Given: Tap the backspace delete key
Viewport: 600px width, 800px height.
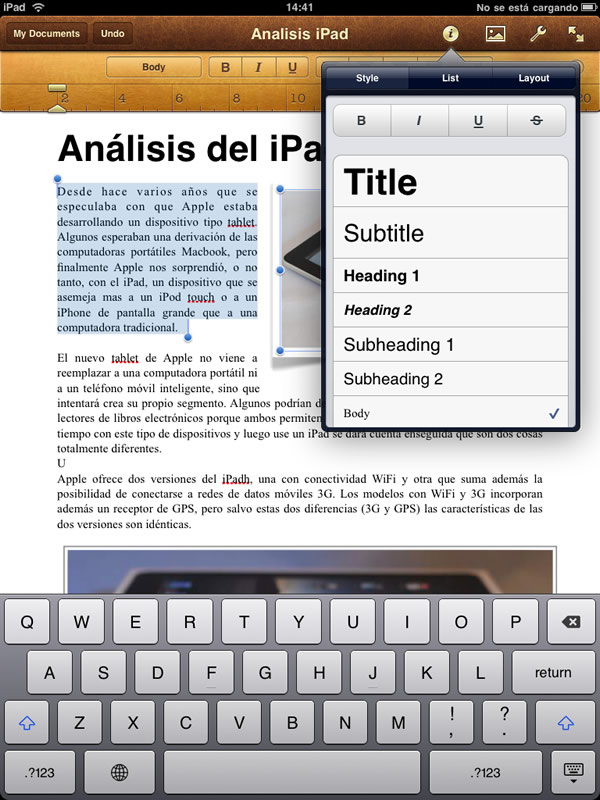Looking at the screenshot, I should (571, 621).
